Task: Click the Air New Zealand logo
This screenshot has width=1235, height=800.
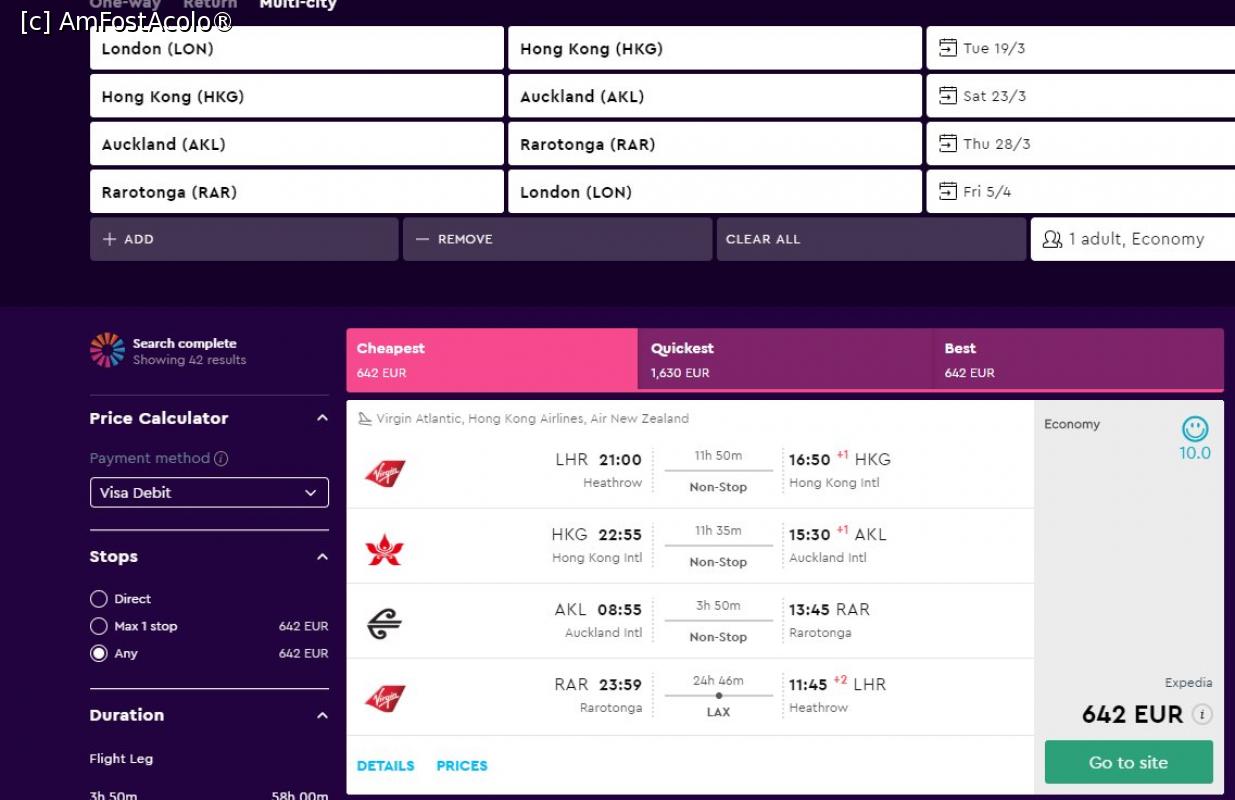Action: pyautogui.click(x=384, y=623)
